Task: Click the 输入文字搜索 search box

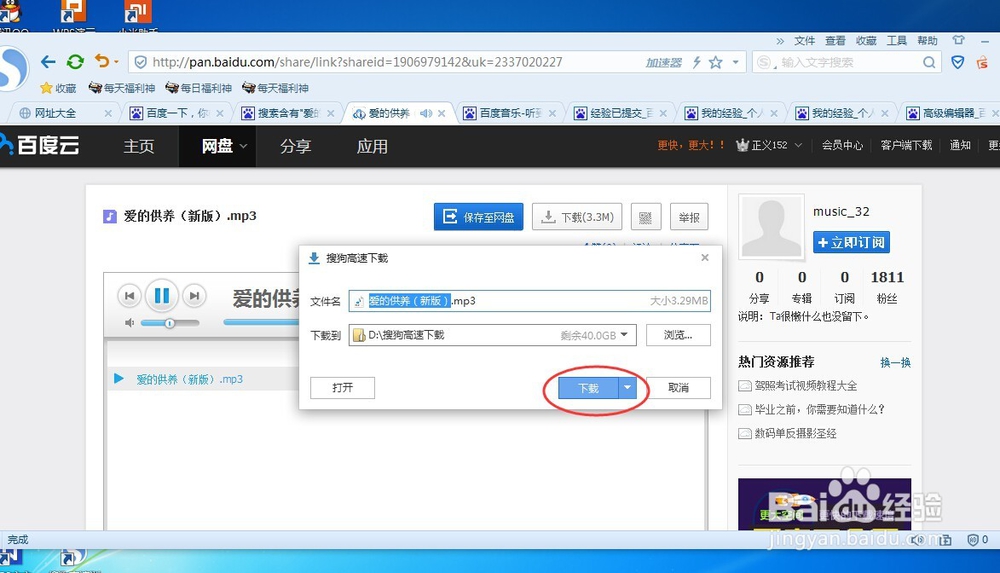Action: coord(845,62)
